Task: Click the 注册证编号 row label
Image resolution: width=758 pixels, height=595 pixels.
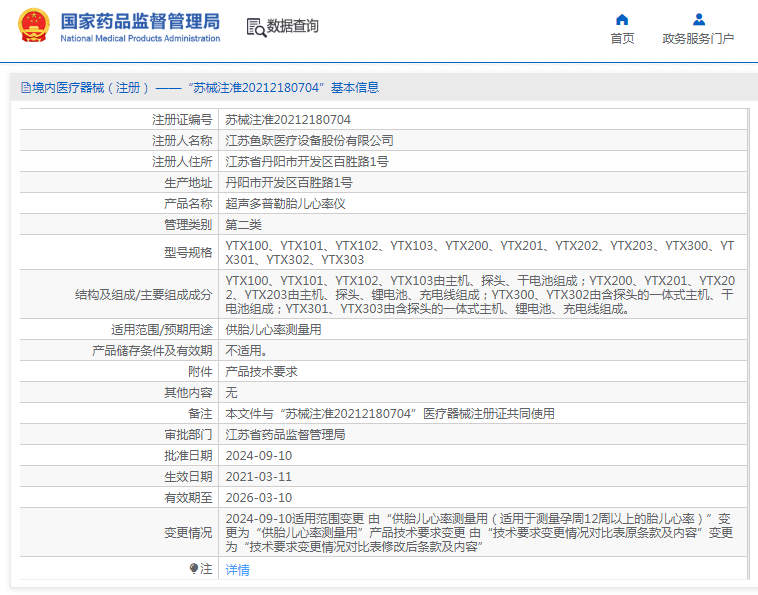Action: 182,119
